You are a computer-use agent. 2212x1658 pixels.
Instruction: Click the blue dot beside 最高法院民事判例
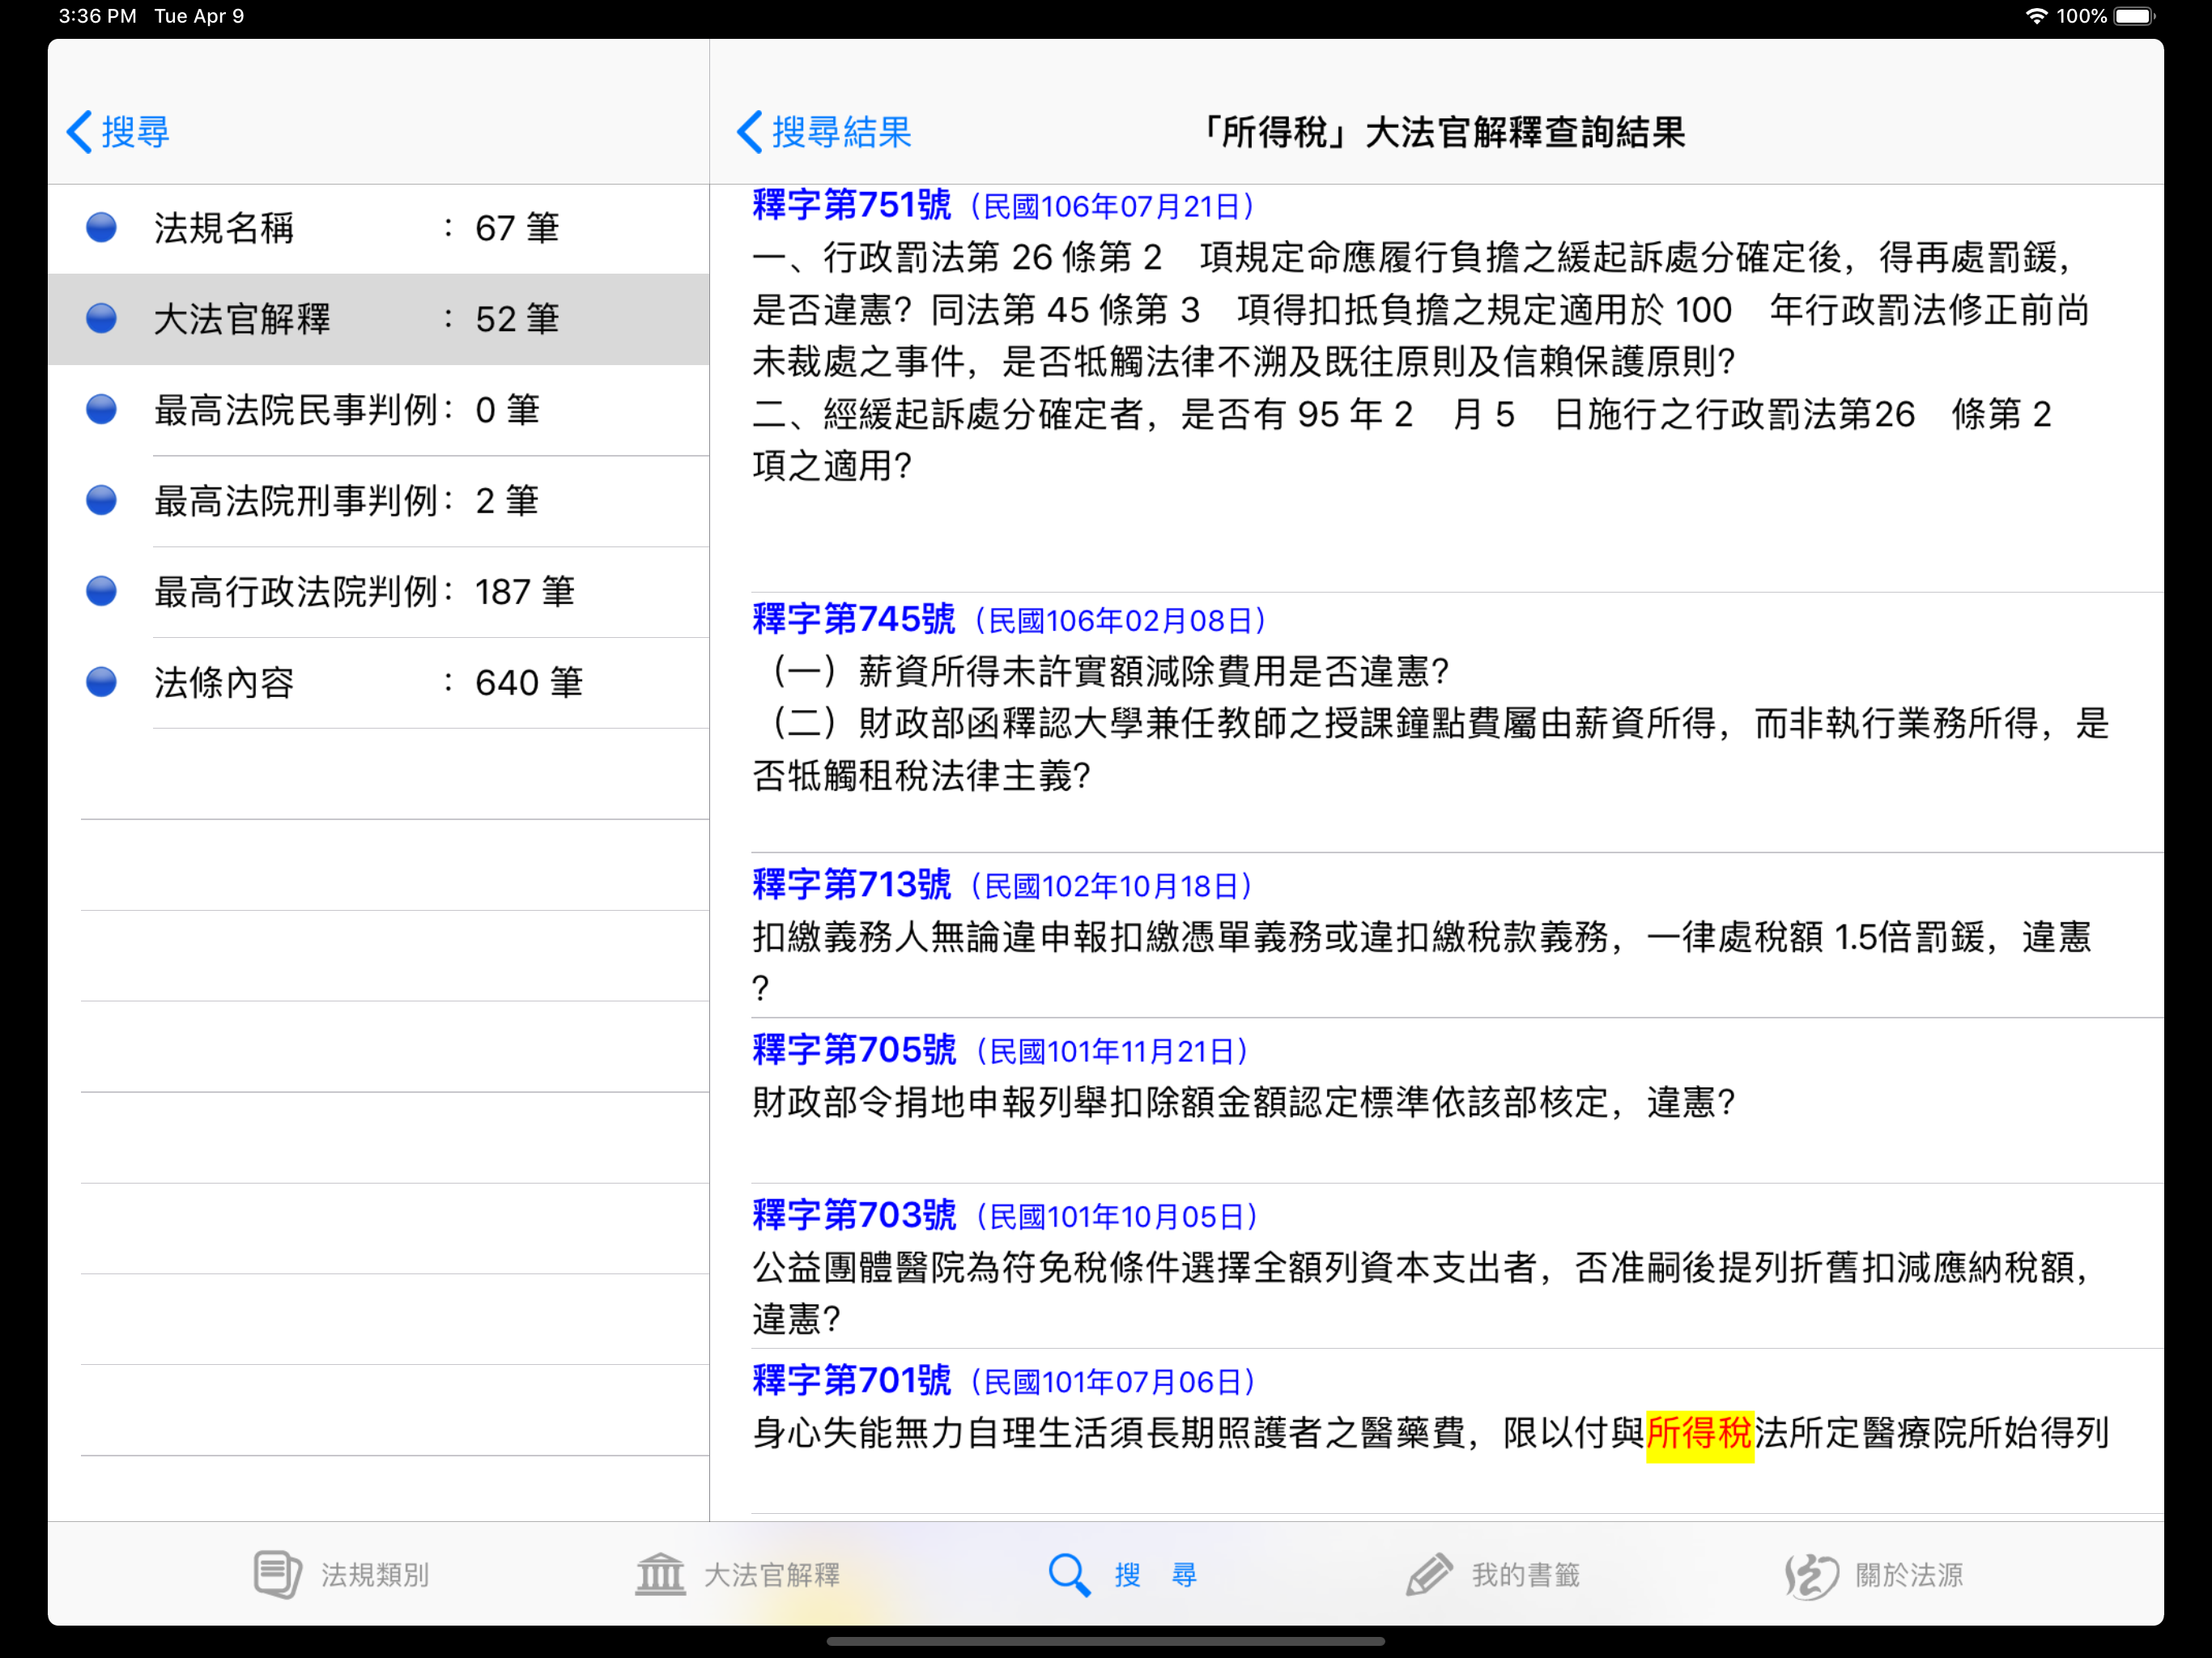[101, 410]
